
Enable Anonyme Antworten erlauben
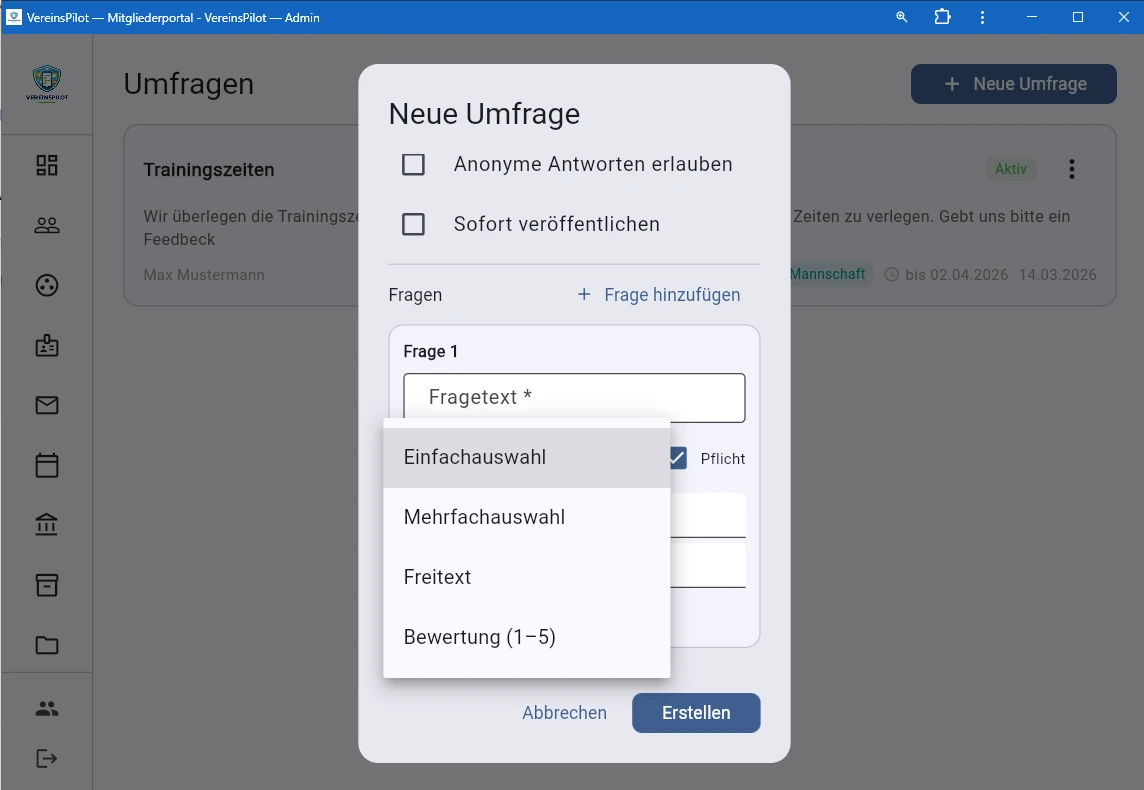413,165
